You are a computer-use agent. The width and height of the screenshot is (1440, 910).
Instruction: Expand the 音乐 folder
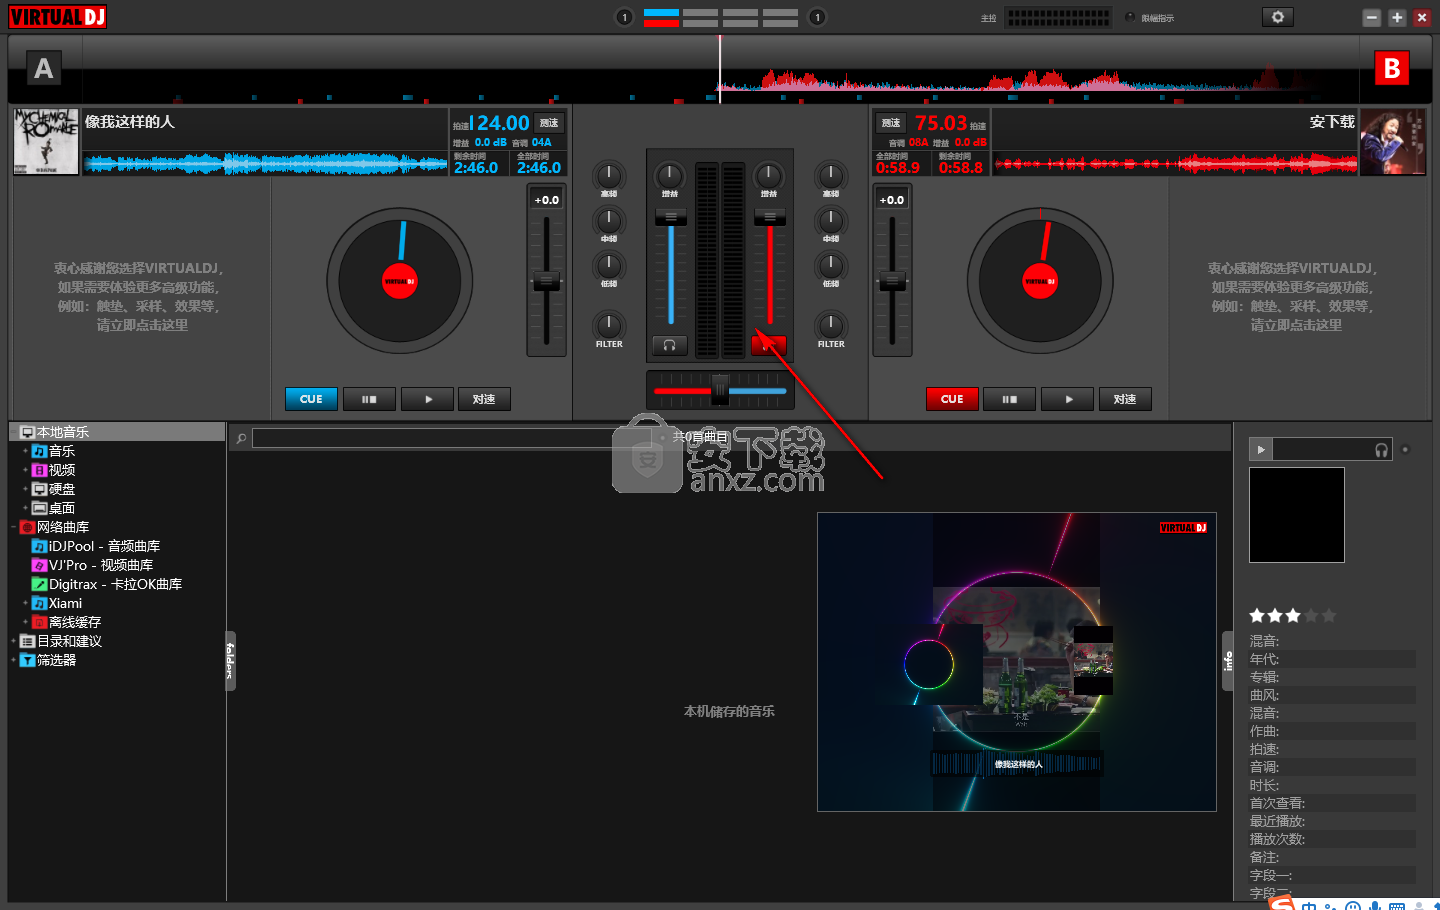click(x=25, y=451)
